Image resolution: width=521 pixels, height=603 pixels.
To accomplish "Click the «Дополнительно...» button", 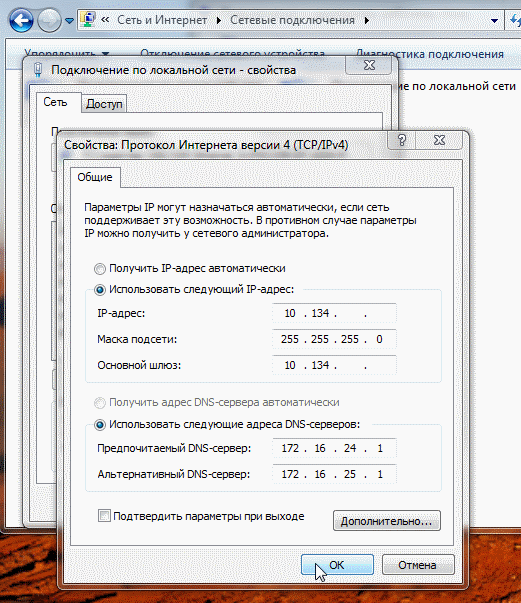I will tap(386, 521).
